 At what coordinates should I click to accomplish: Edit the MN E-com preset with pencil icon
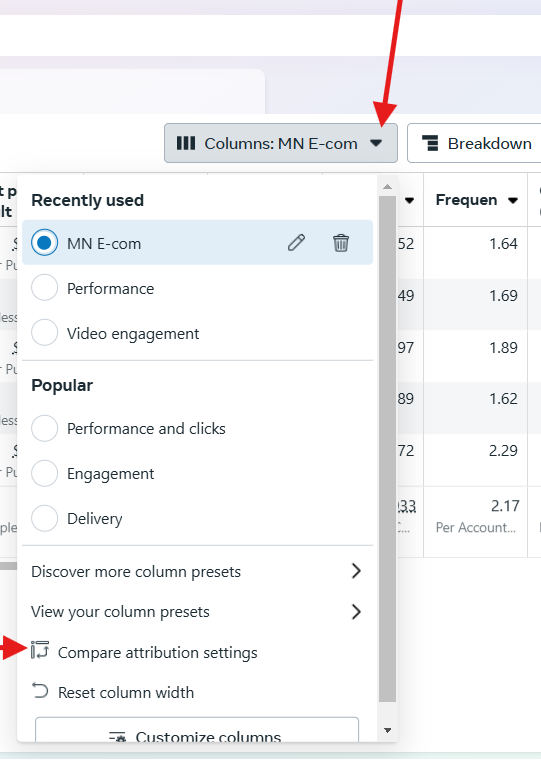pos(296,242)
